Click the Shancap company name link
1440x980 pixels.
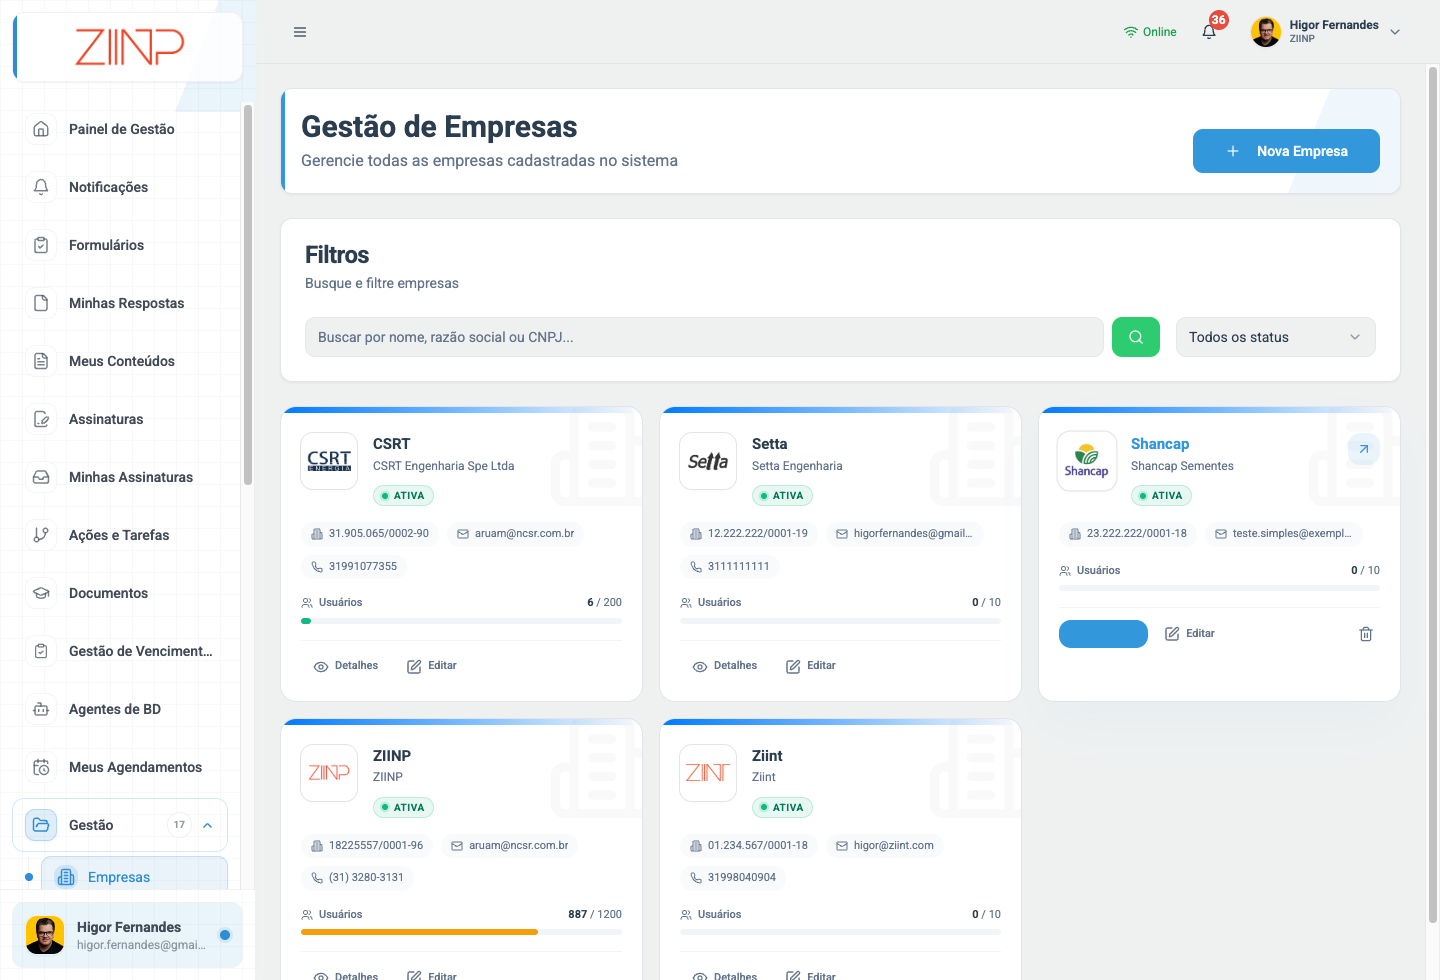click(x=1160, y=444)
